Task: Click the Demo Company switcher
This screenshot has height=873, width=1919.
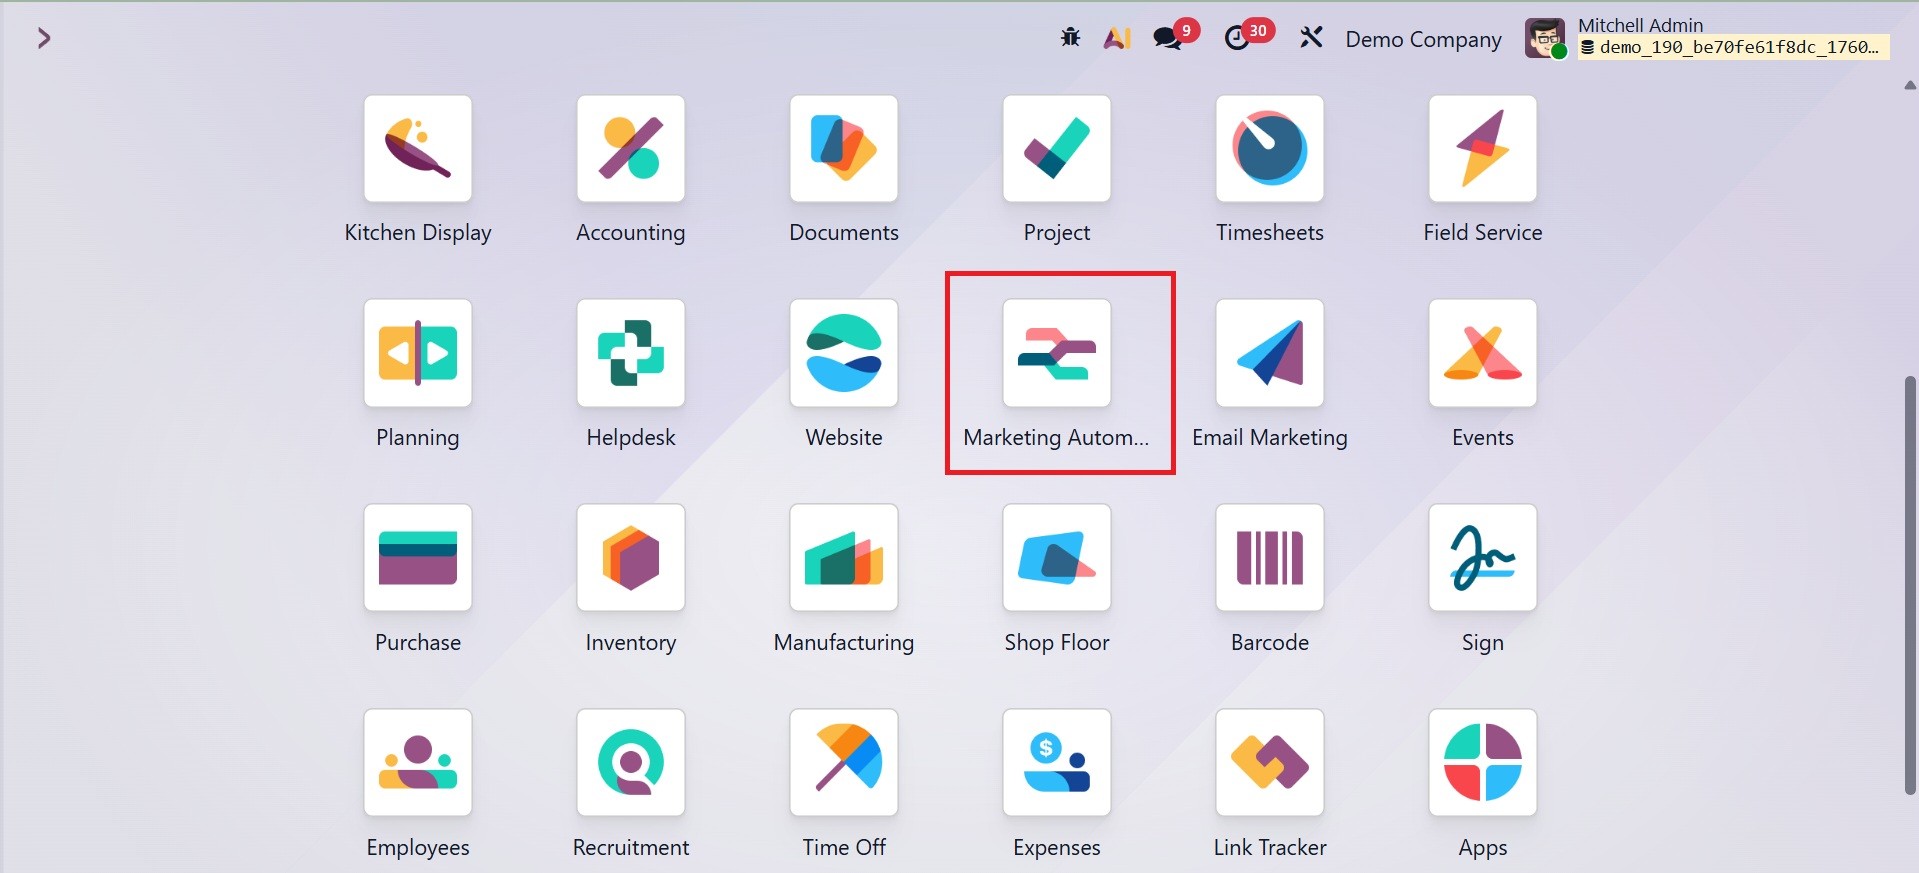Action: [x=1423, y=39]
